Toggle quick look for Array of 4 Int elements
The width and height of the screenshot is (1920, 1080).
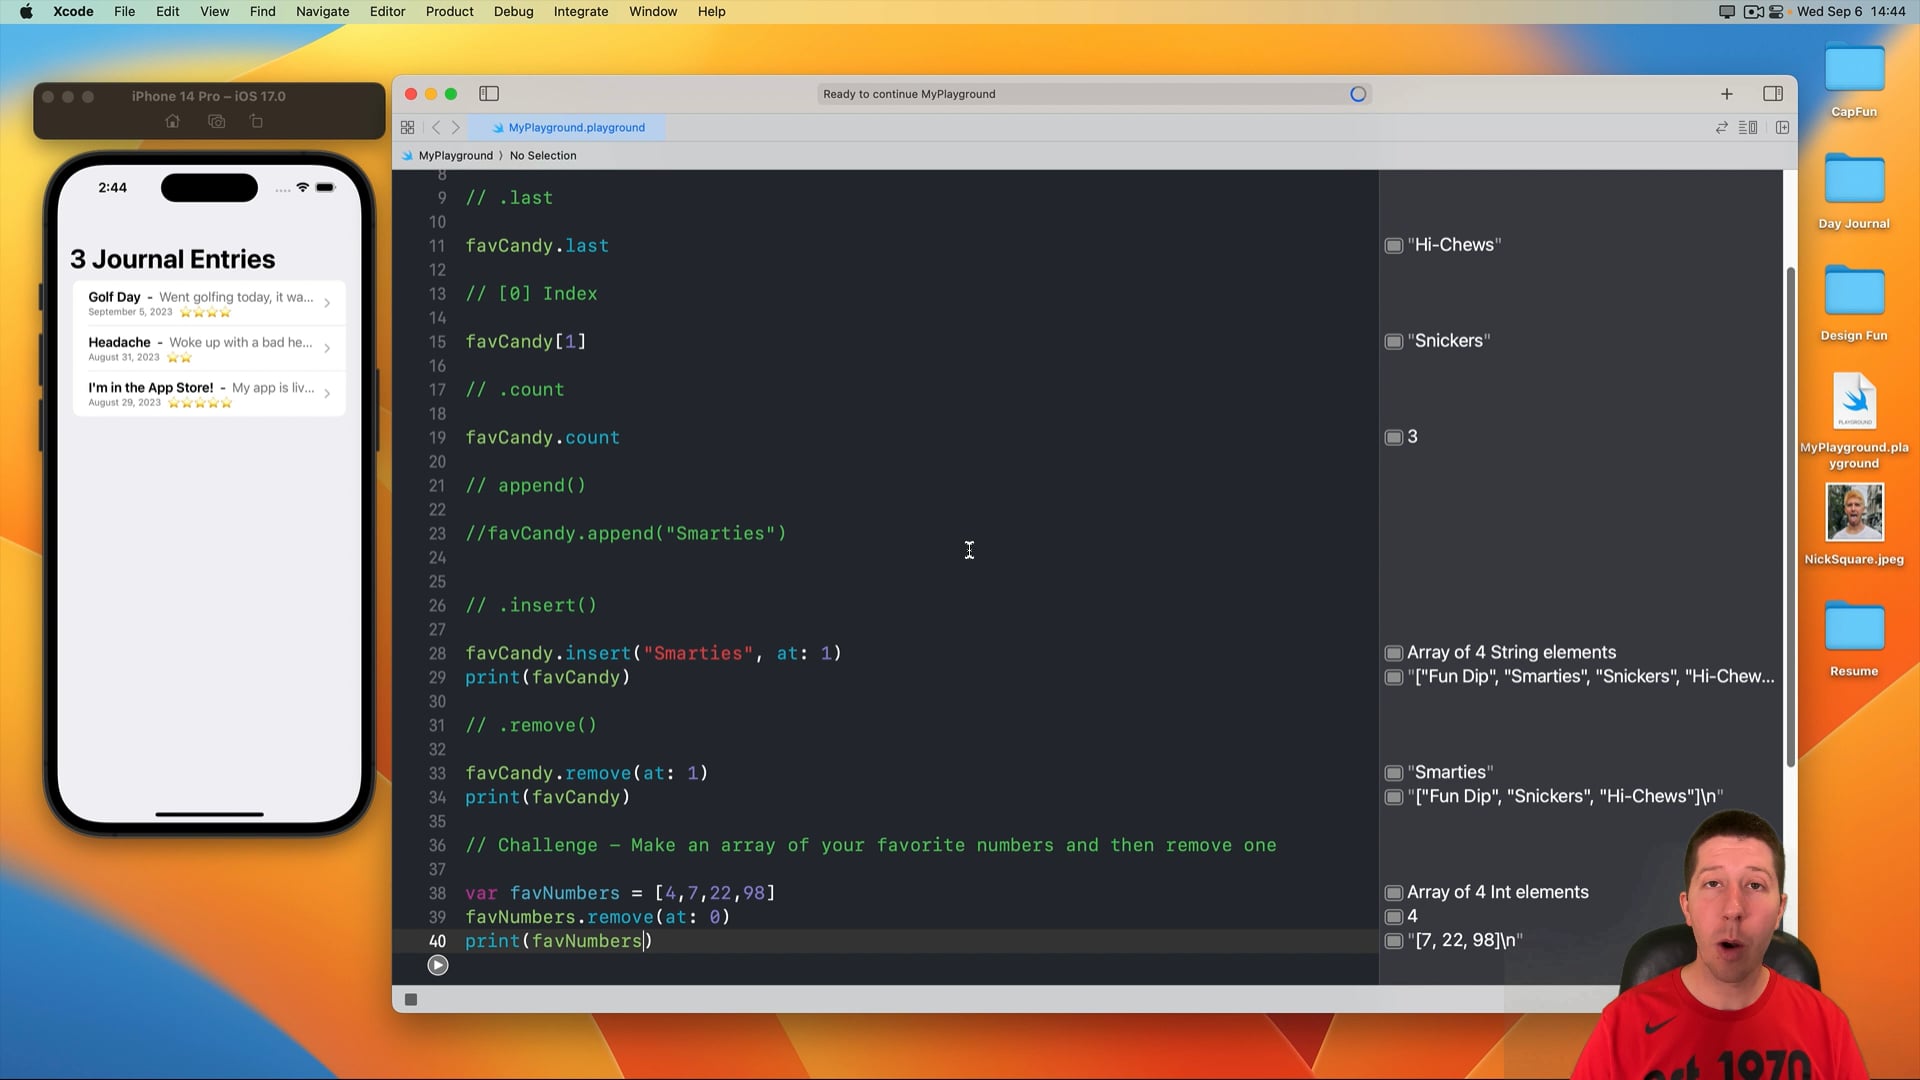pos(1393,893)
